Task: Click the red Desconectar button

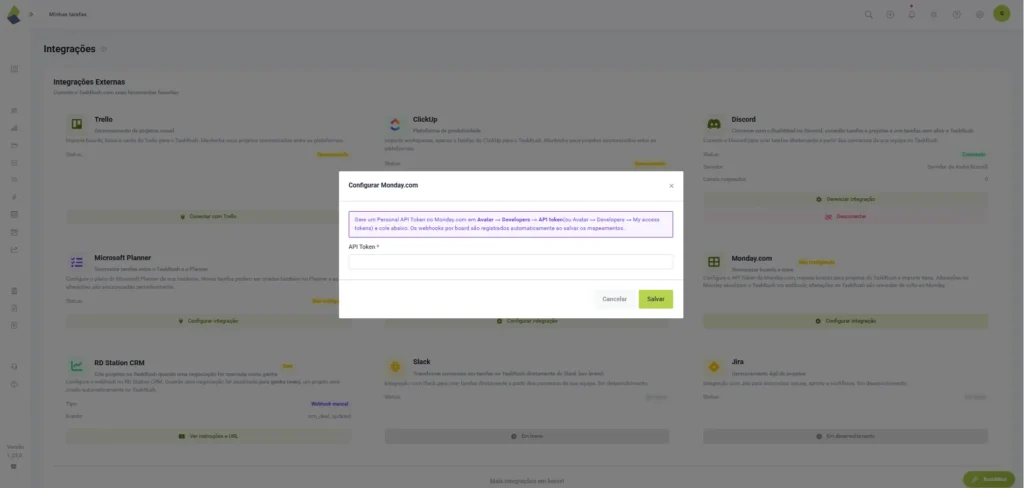Action: [x=845, y=216]
